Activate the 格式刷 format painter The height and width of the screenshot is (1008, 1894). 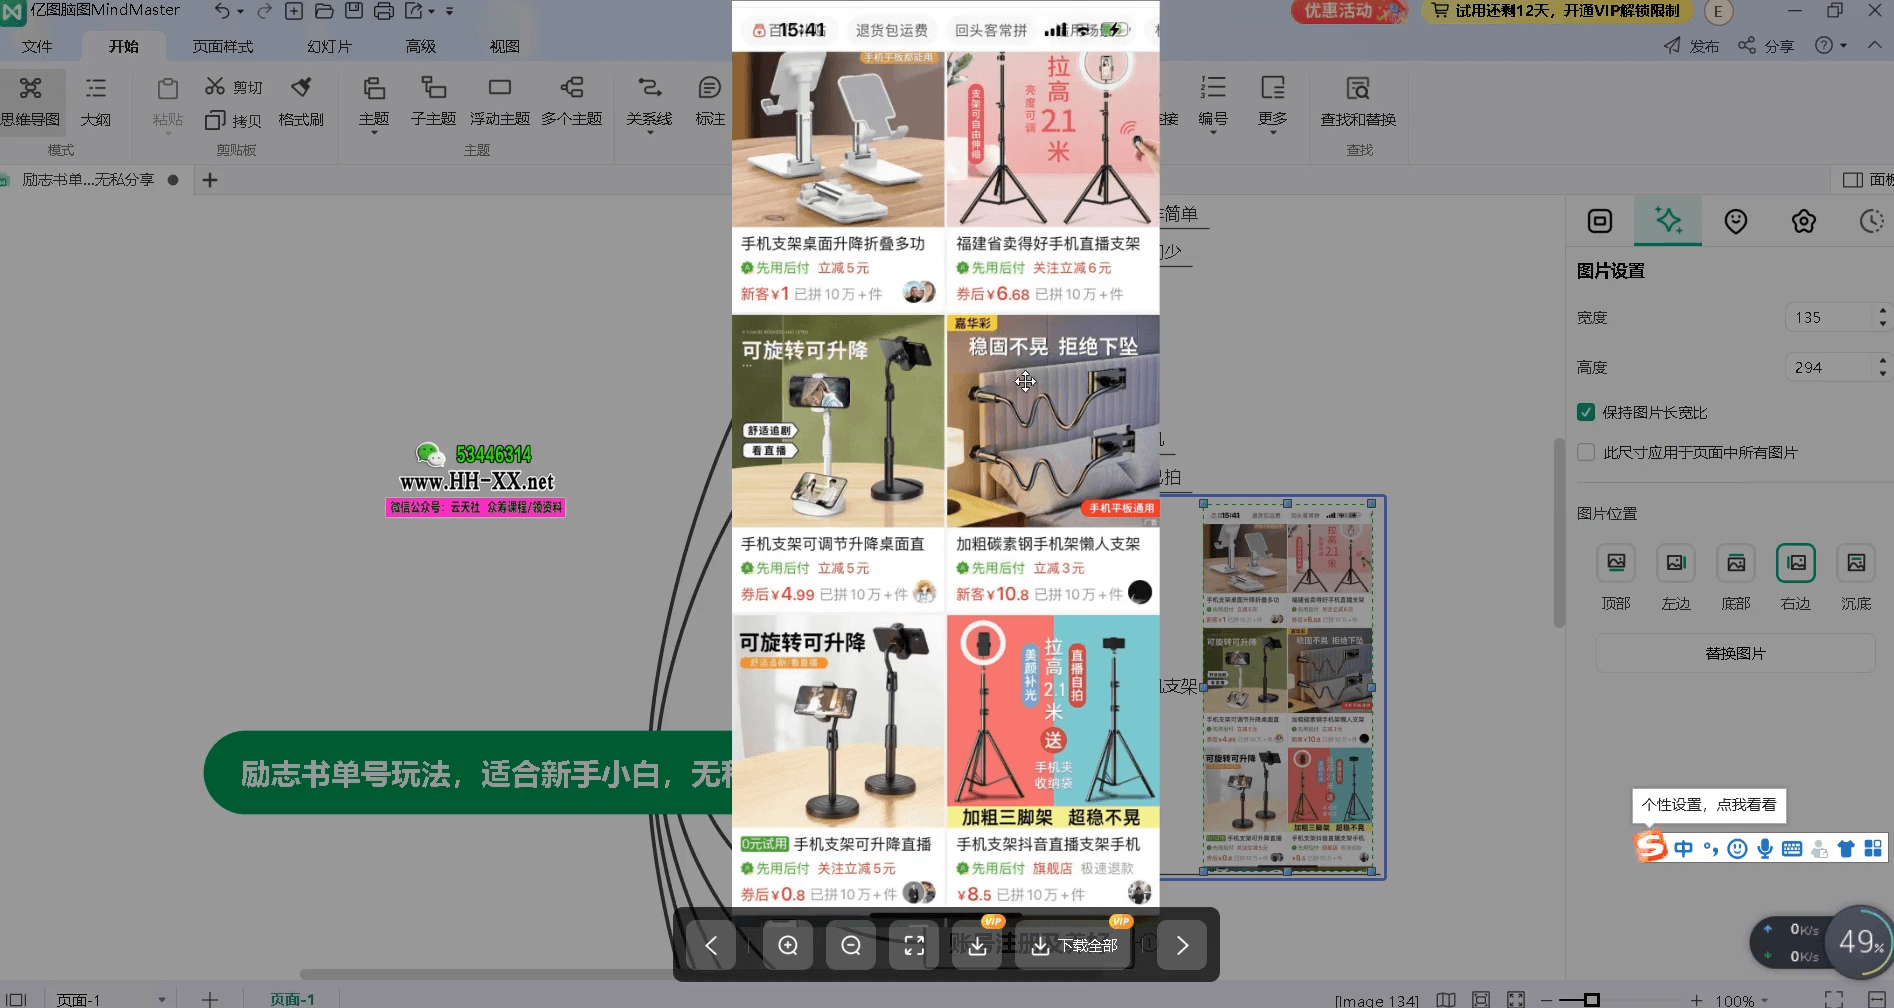click(x=301, y=102)
